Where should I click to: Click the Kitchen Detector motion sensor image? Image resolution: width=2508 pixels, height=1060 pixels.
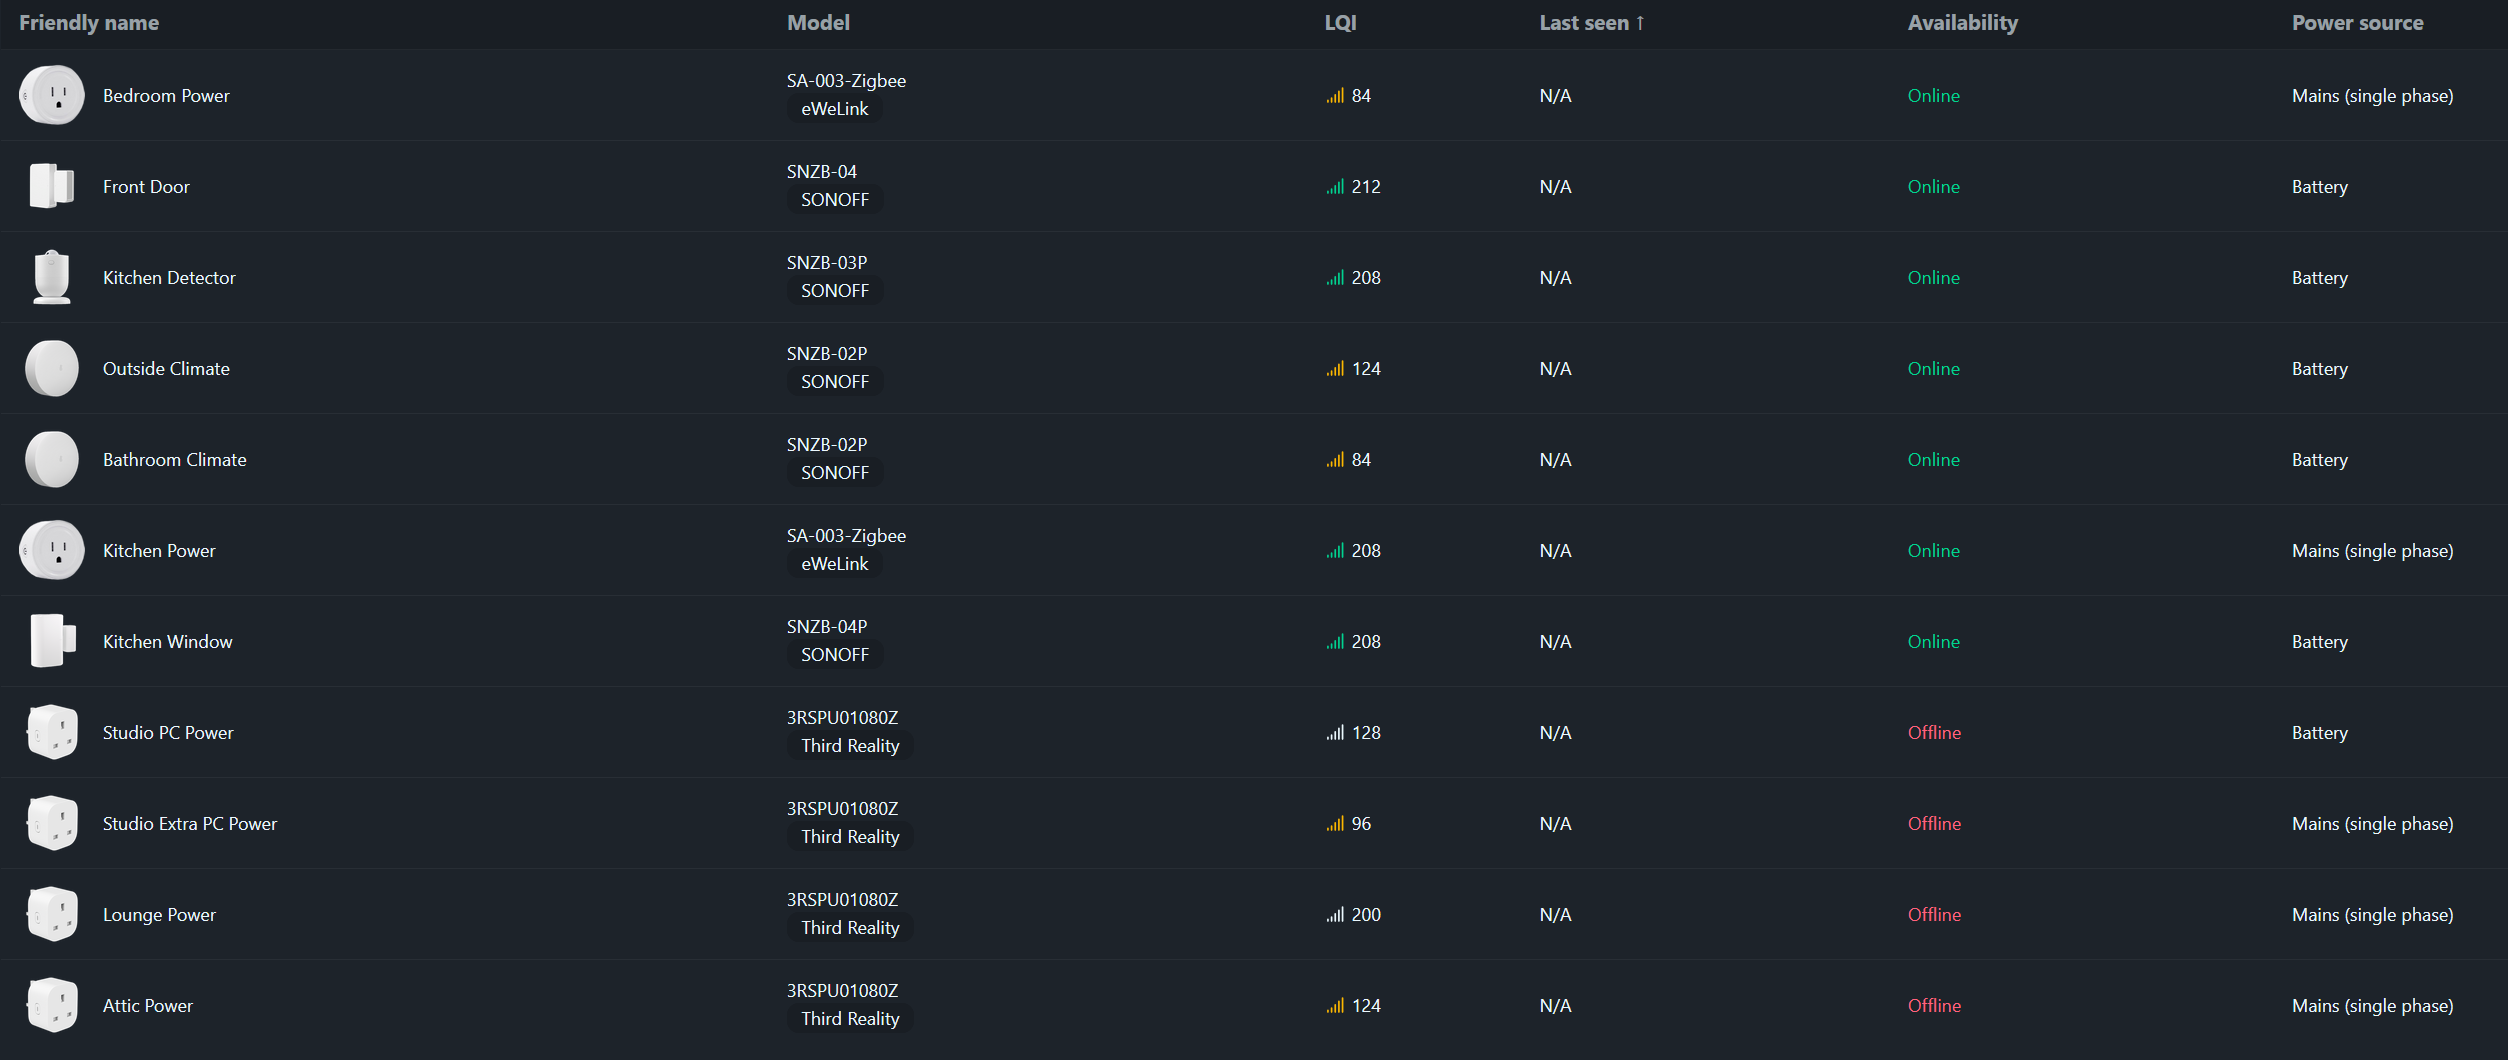[x=52, y=278]
